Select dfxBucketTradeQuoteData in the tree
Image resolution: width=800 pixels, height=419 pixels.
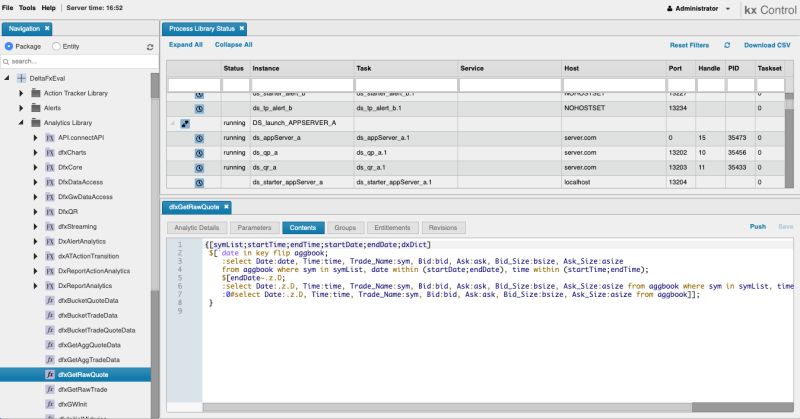[96, 330]
